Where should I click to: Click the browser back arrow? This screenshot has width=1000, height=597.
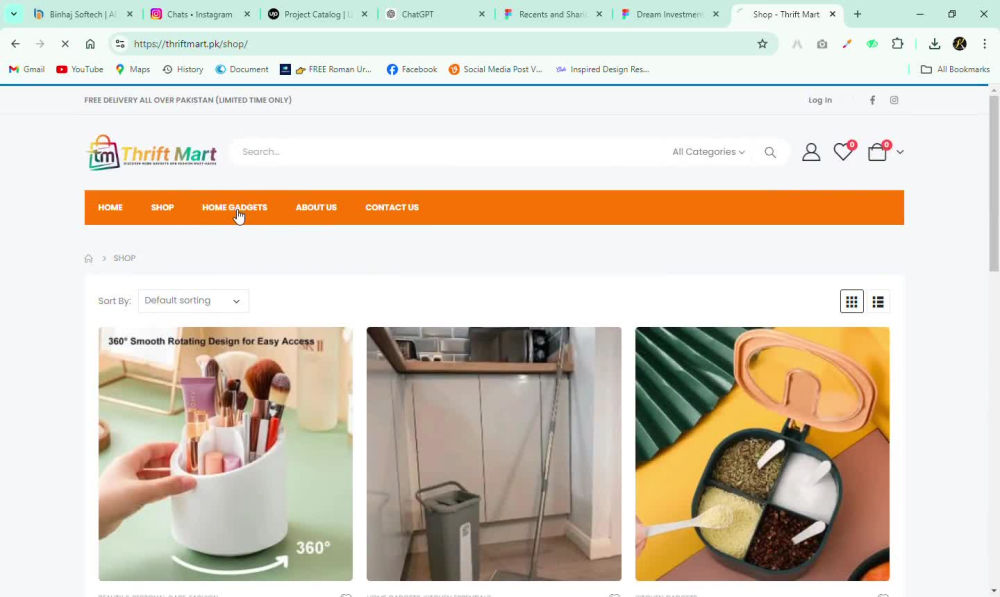(x=15, y=44)
